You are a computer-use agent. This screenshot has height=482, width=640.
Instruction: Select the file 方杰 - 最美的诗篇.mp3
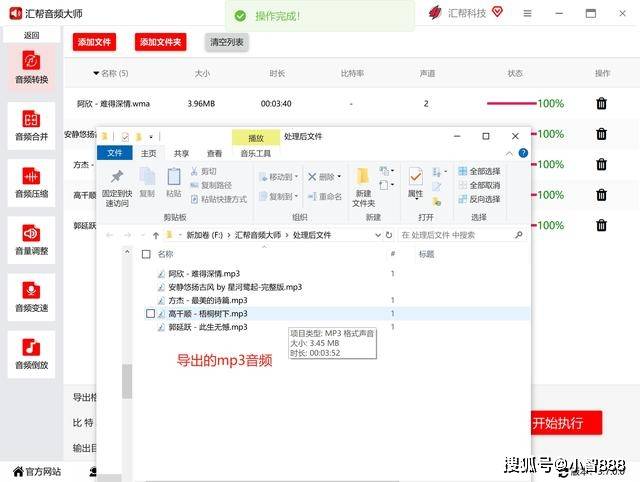[208, 300]
